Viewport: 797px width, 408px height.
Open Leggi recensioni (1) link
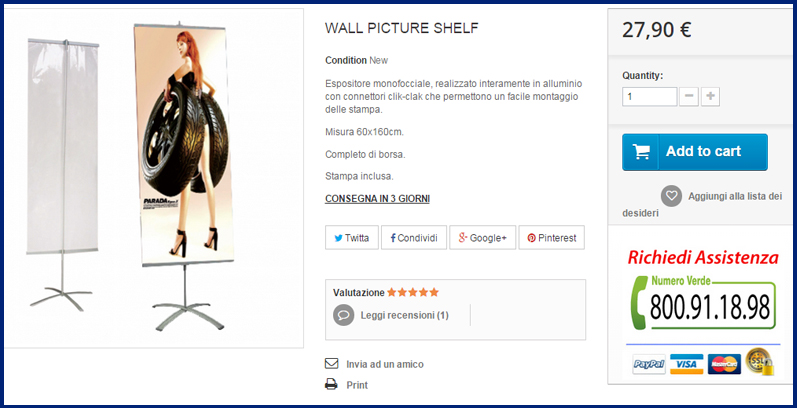point(405,315)
